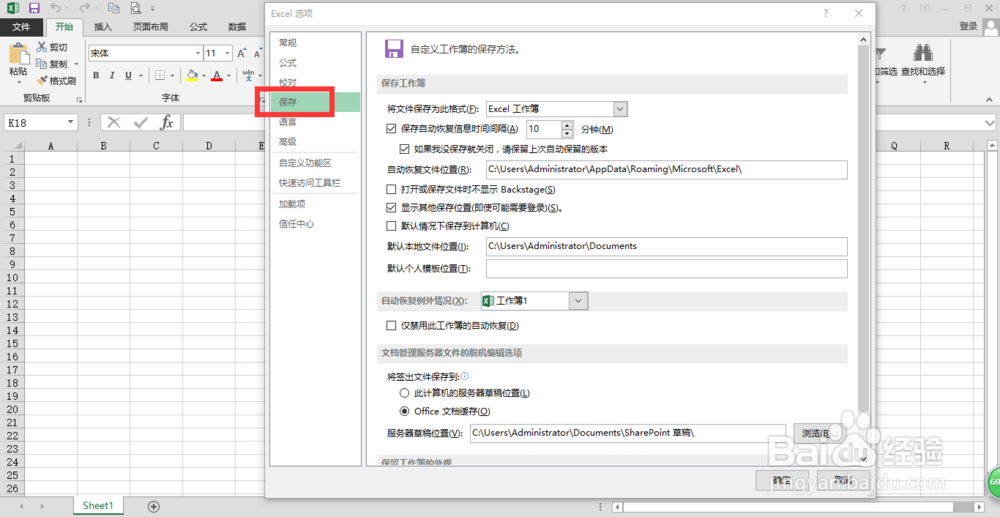
Task: Open the 文件 tab
Action: click(x=22, y=26)
